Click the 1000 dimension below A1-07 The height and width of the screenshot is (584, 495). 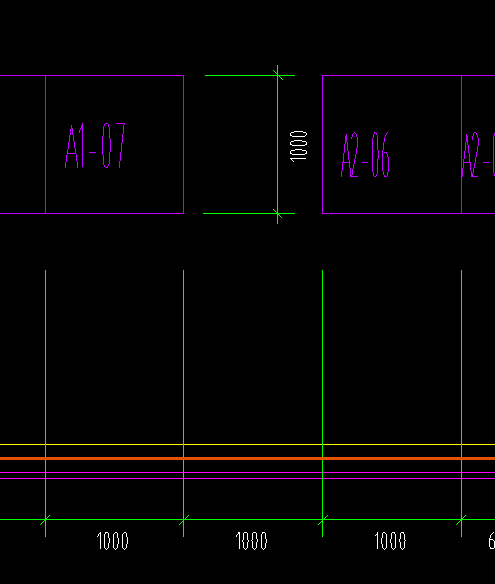(112, 541)
